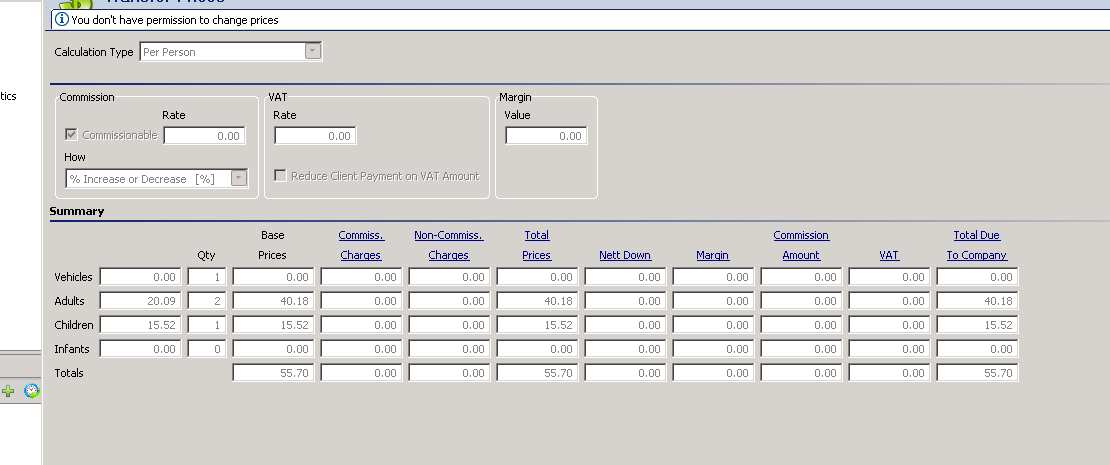Click the Total Prices column link
Screen dimensions: 1110x465
[x=537, y=245]
